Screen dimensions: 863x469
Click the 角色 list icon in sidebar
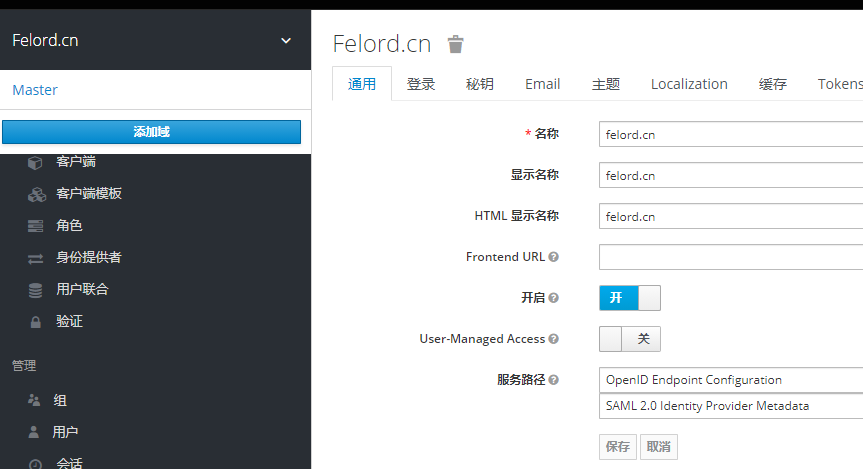point(35,226)
